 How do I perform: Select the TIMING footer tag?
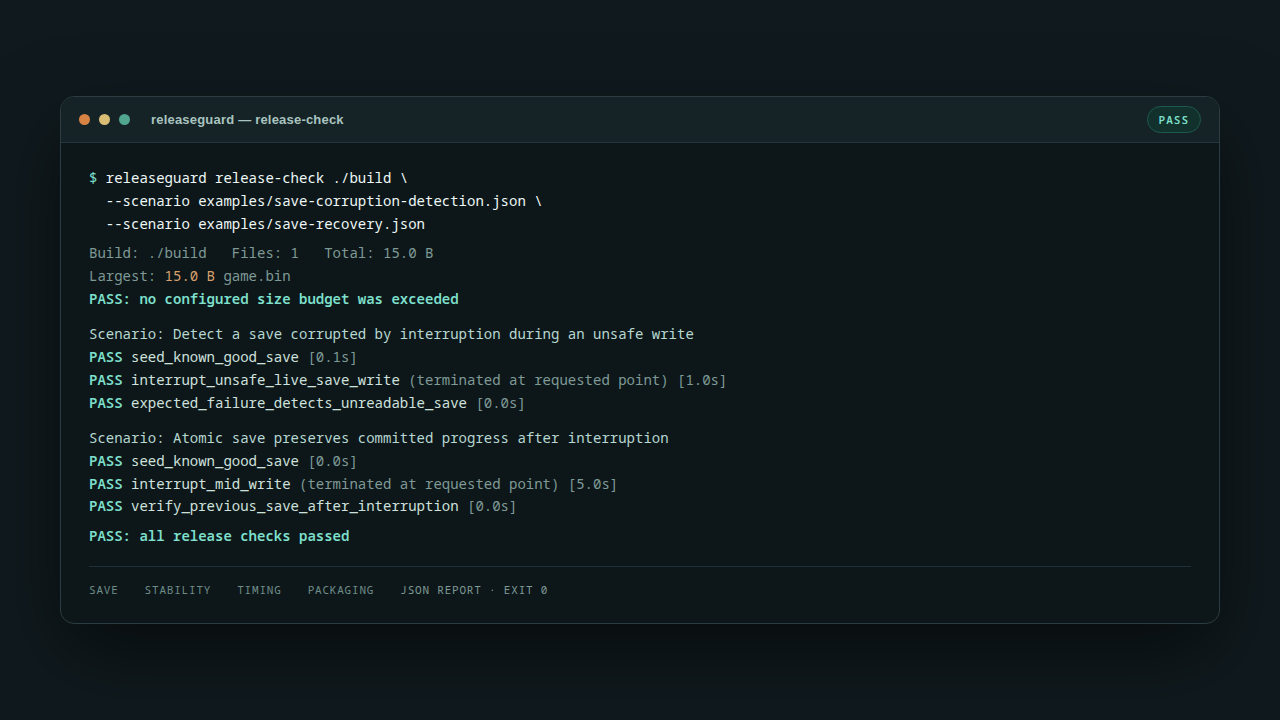259,590
